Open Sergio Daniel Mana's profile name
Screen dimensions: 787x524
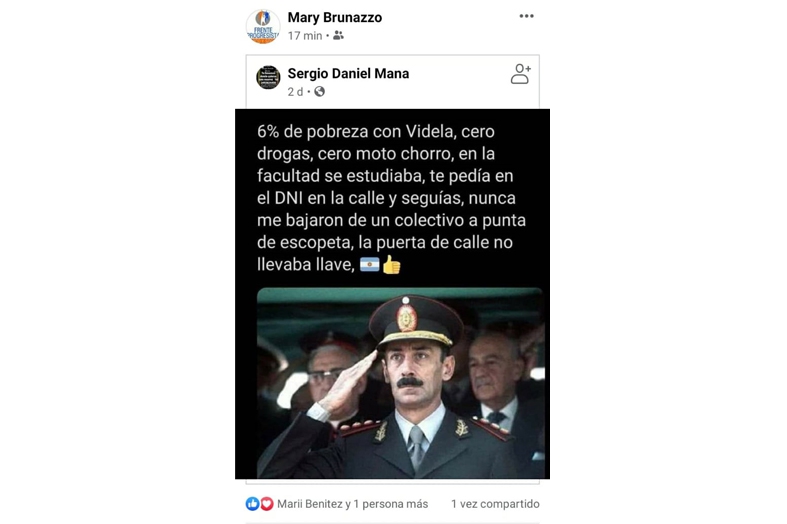point(348,74)
